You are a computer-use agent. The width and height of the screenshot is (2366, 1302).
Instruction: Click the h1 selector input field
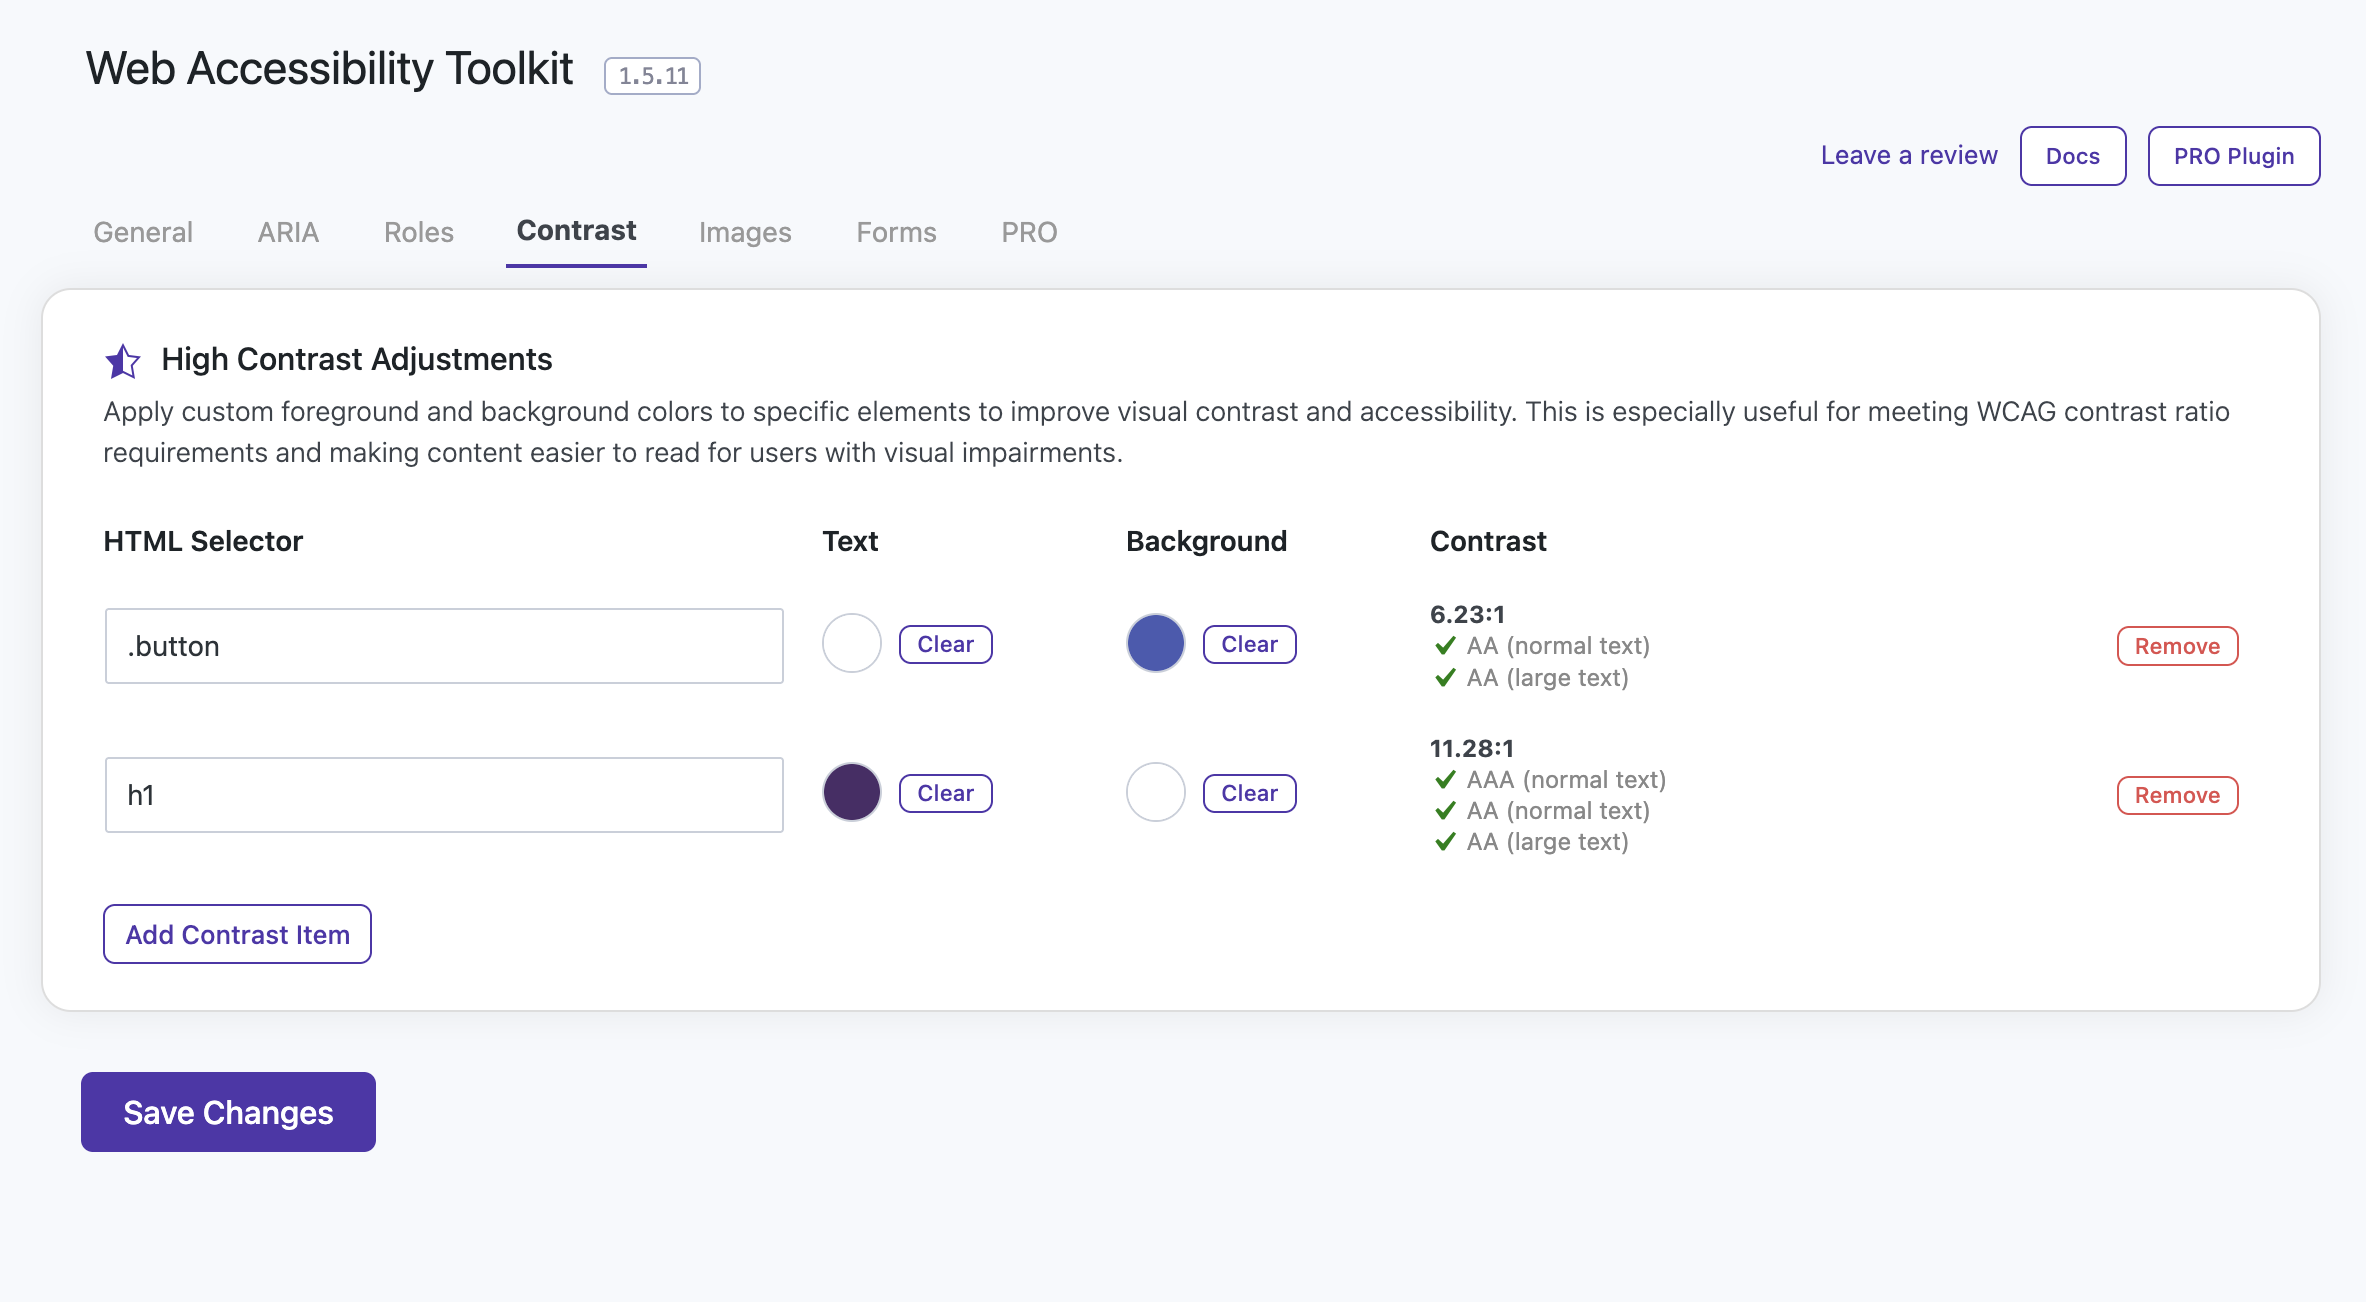point(444,795)
